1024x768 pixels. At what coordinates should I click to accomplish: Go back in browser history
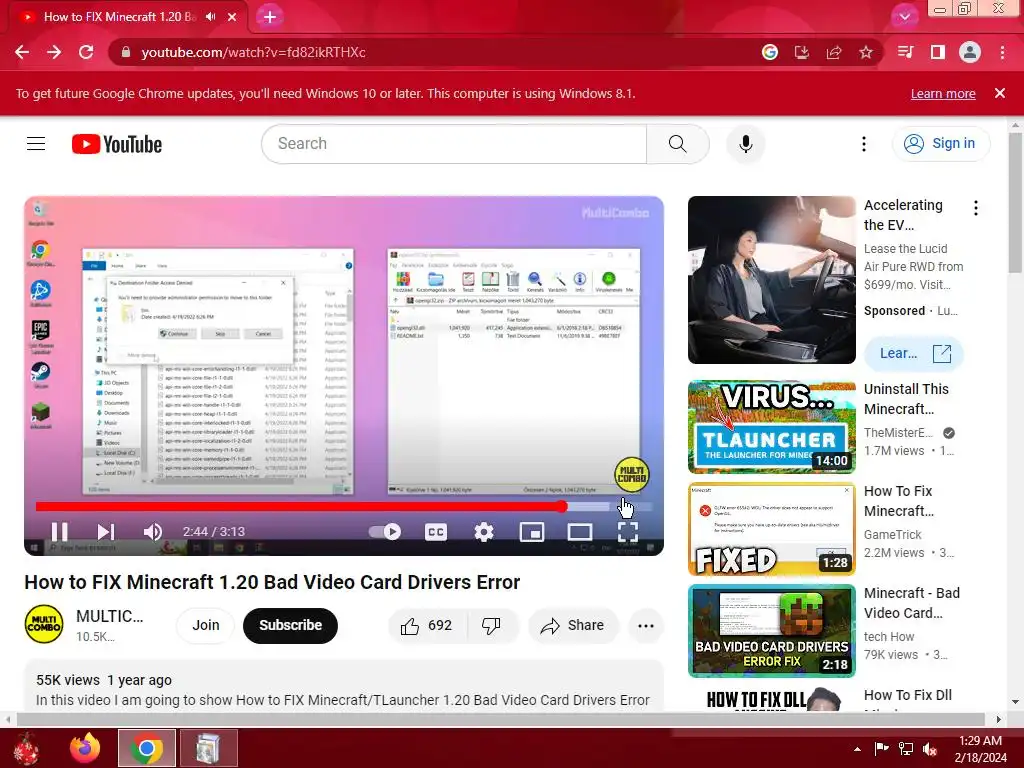tap(22, 52)
